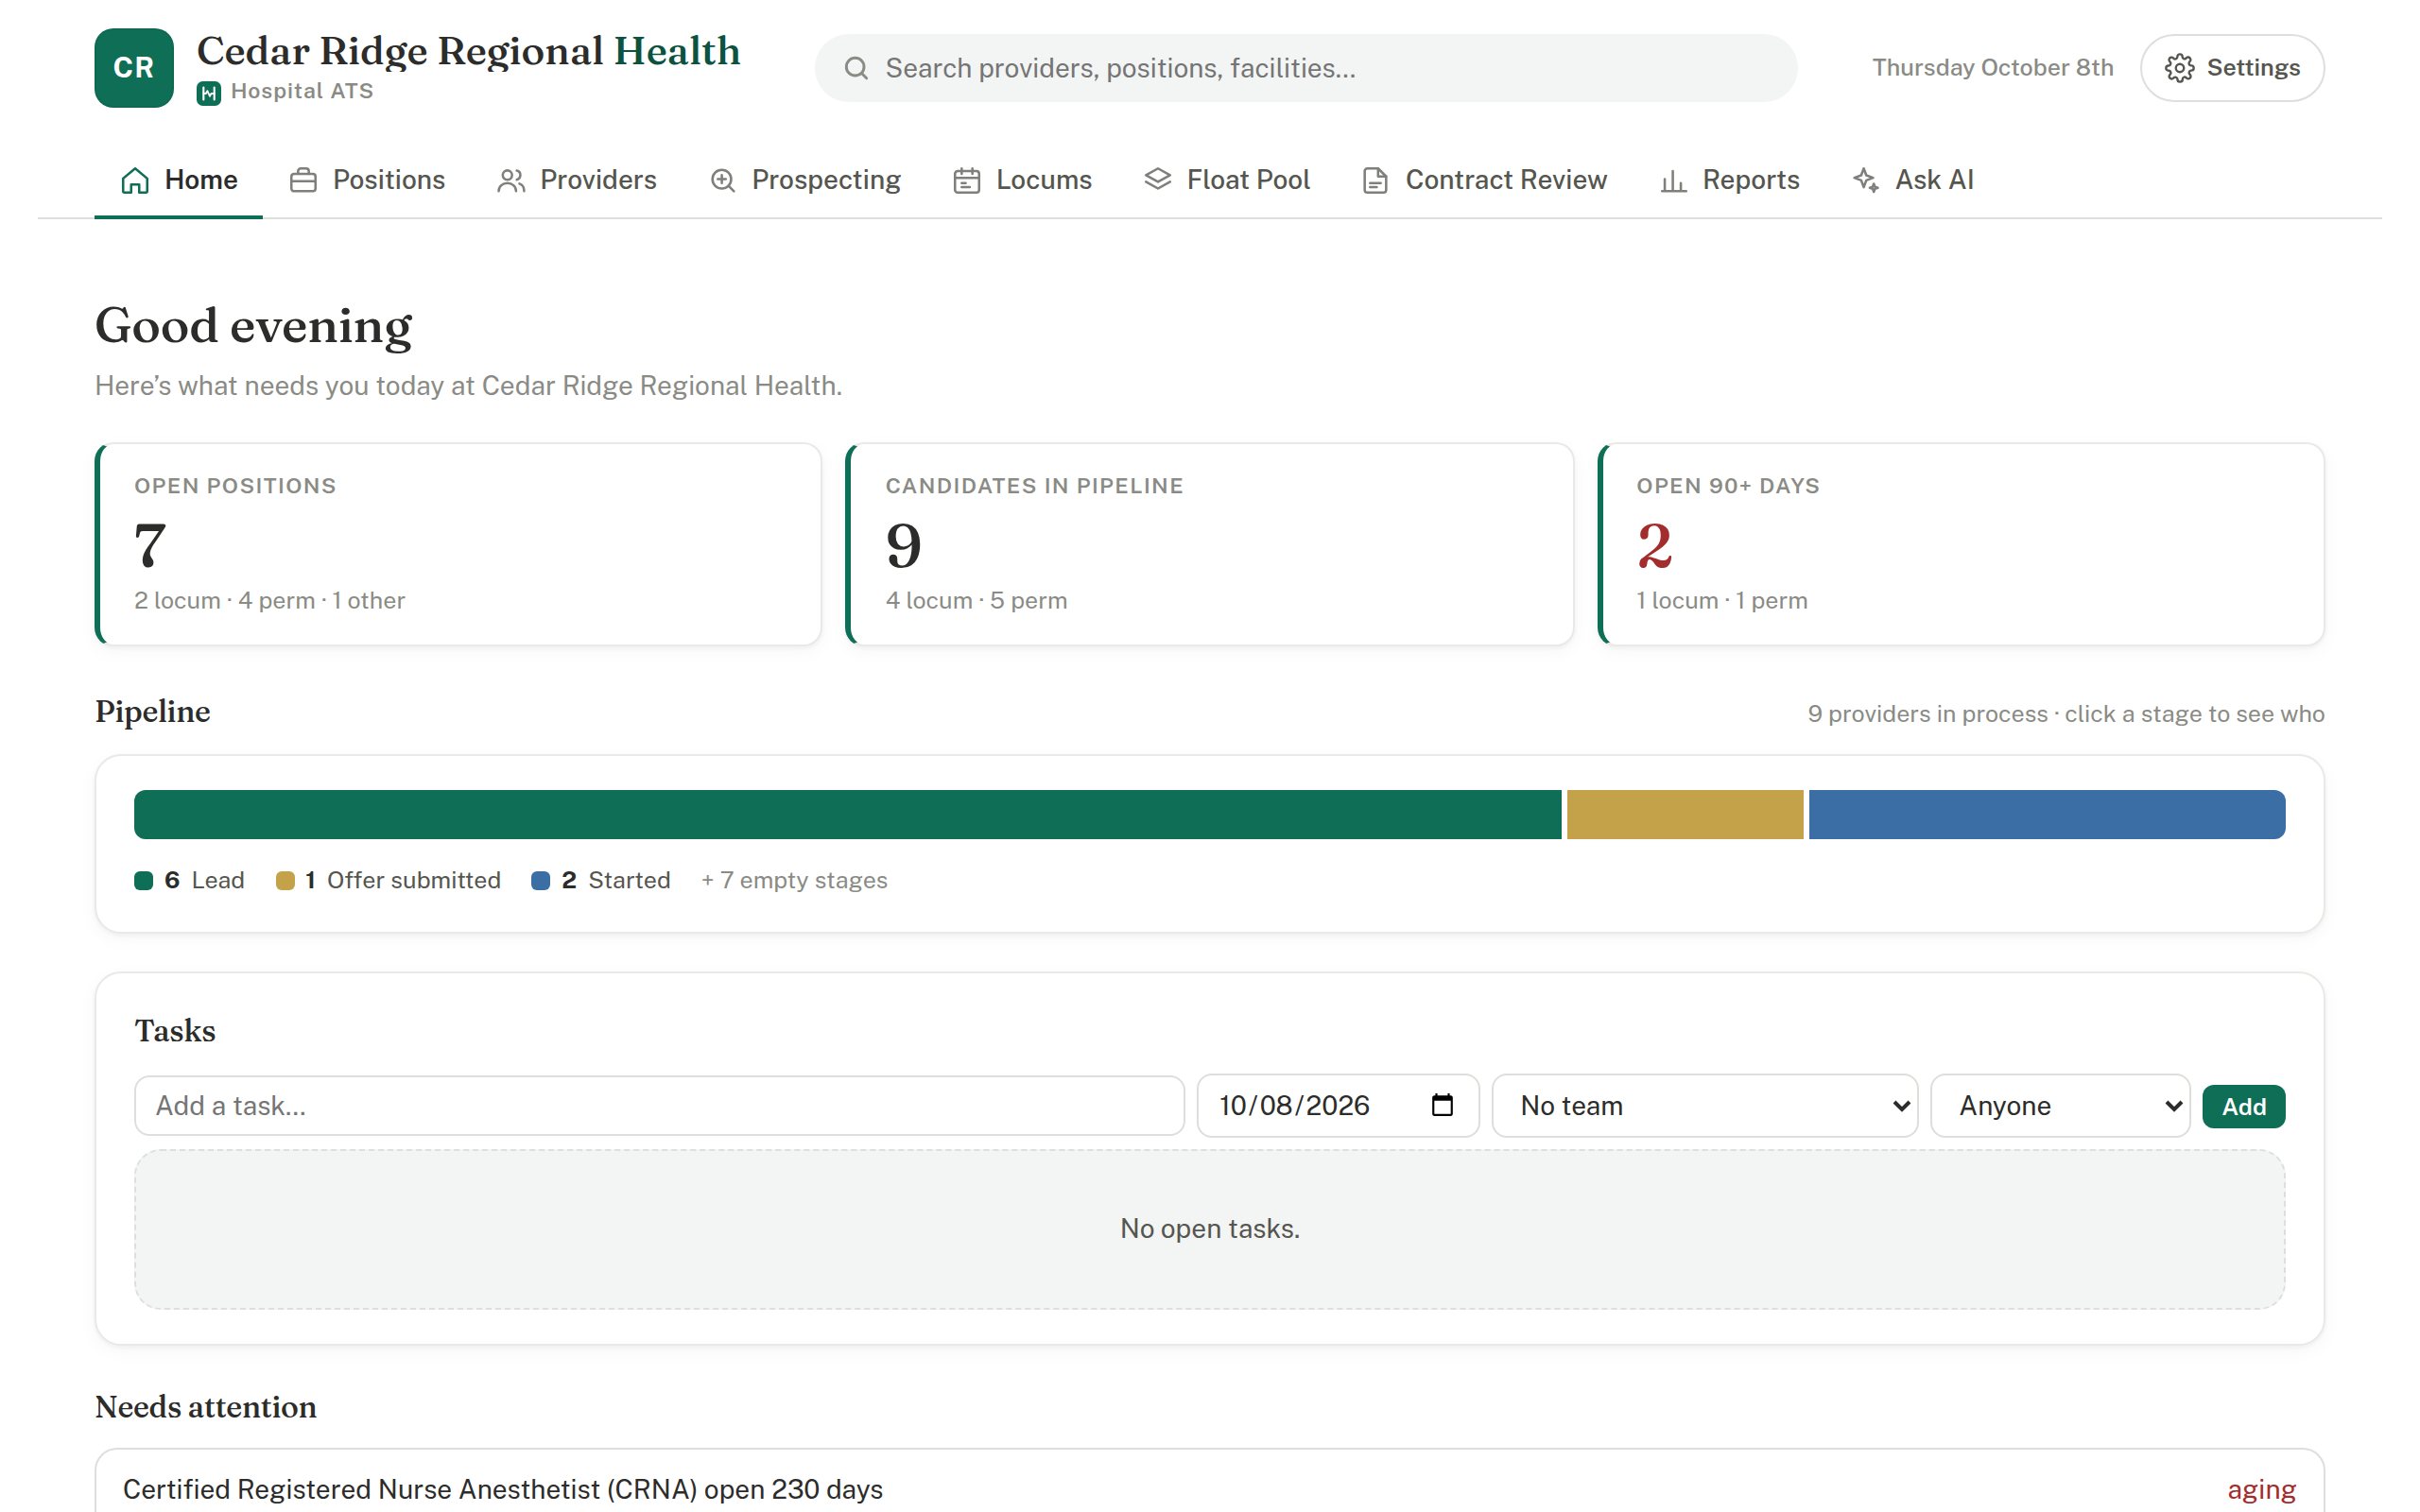Click the search providers, positions, facilities field

coord(1306,68)
